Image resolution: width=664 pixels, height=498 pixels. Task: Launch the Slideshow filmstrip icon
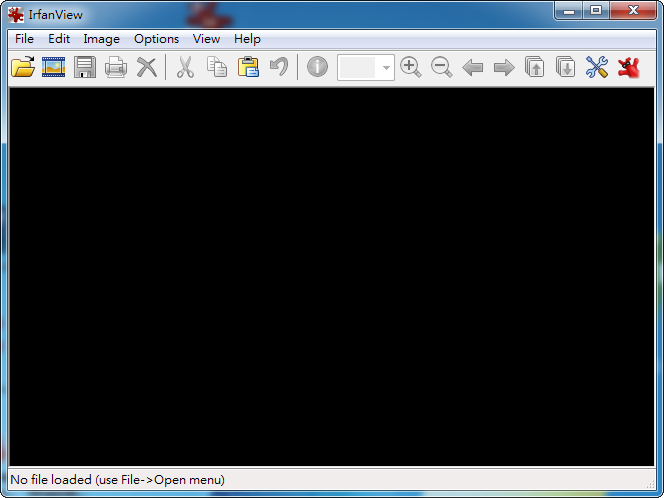tap(53, 67)
